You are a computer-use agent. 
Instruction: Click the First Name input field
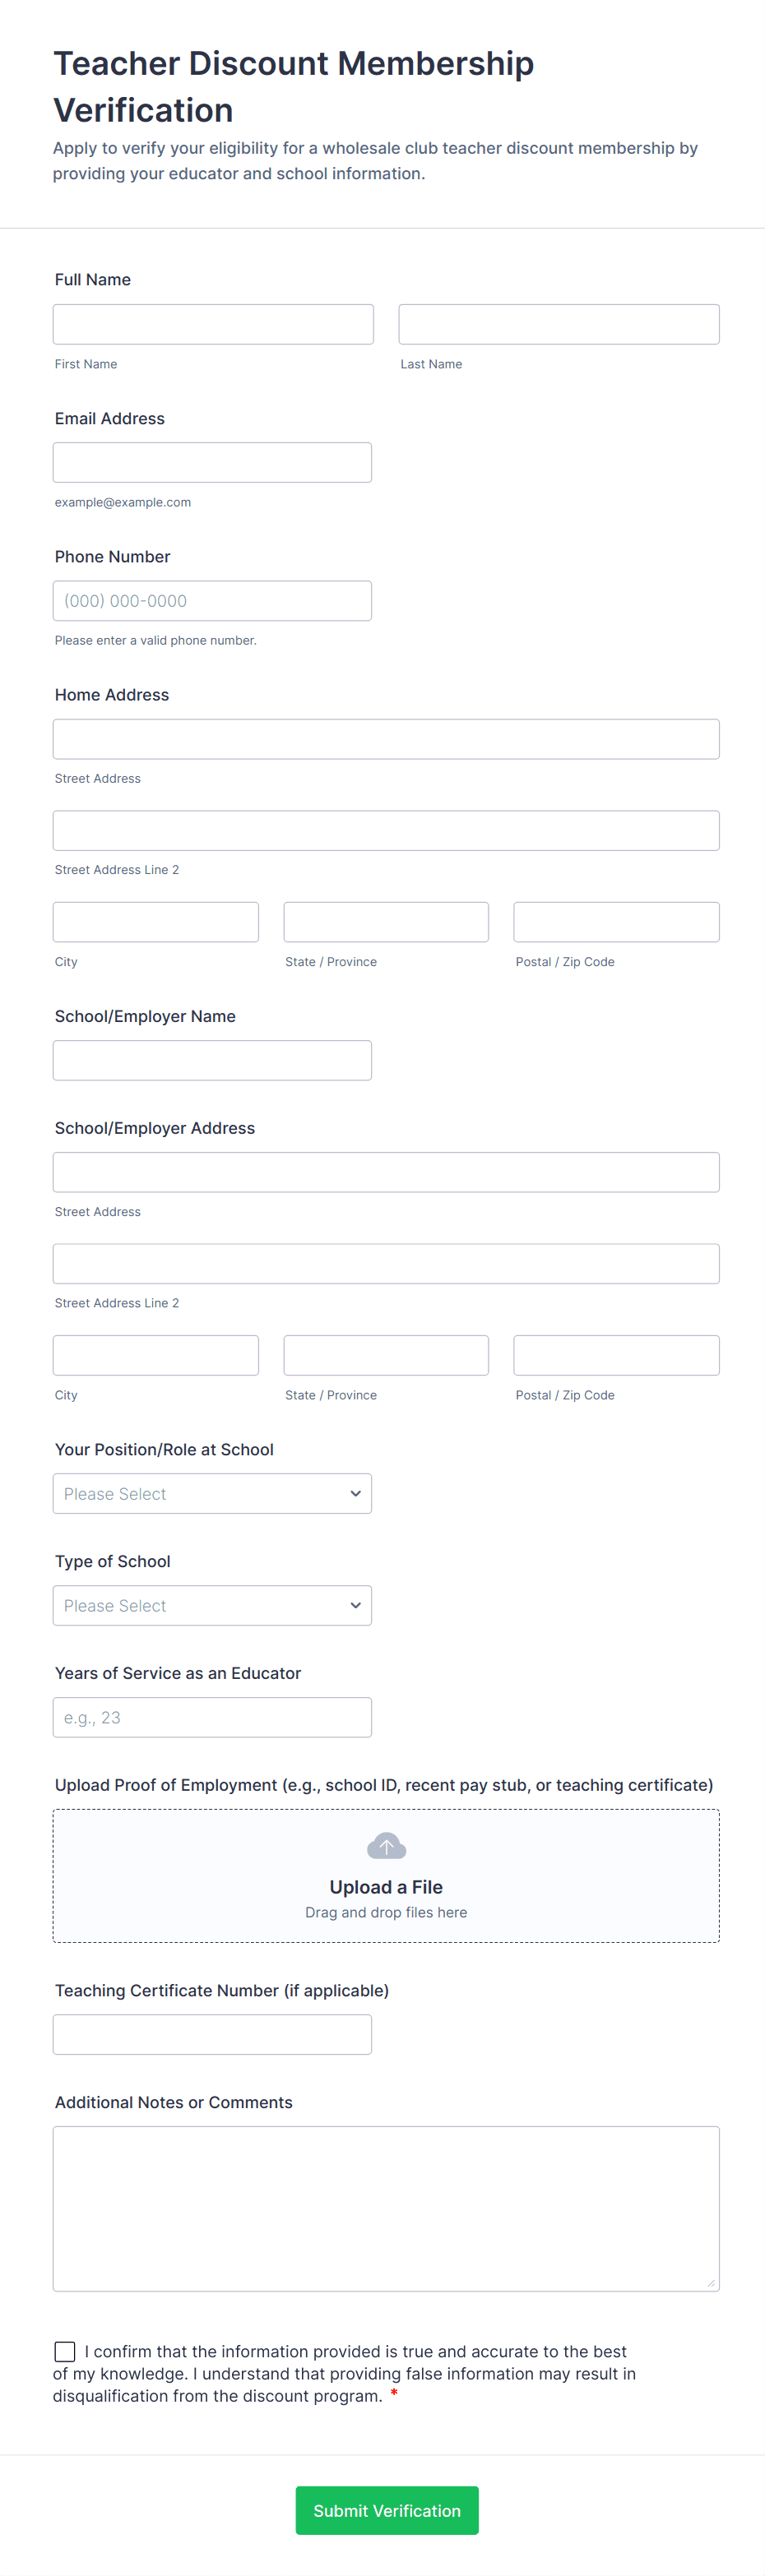pos(213,324)
